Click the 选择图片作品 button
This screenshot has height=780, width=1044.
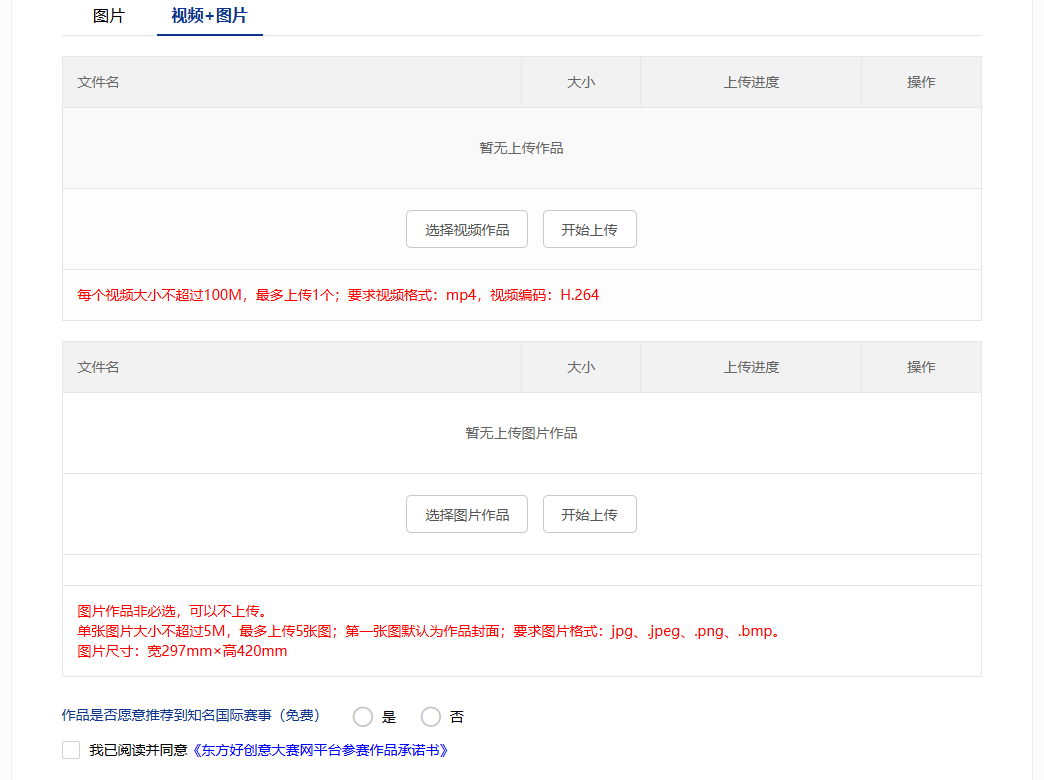[466, 514]
